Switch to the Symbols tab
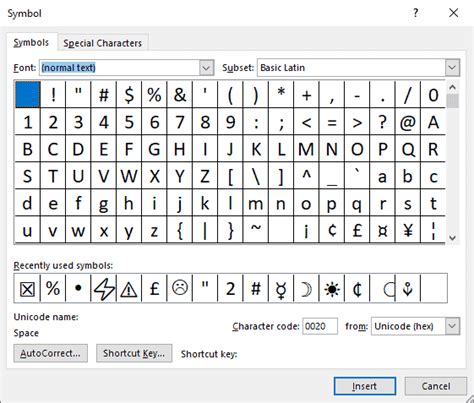The image size is (474, 403). coord(31,42)
